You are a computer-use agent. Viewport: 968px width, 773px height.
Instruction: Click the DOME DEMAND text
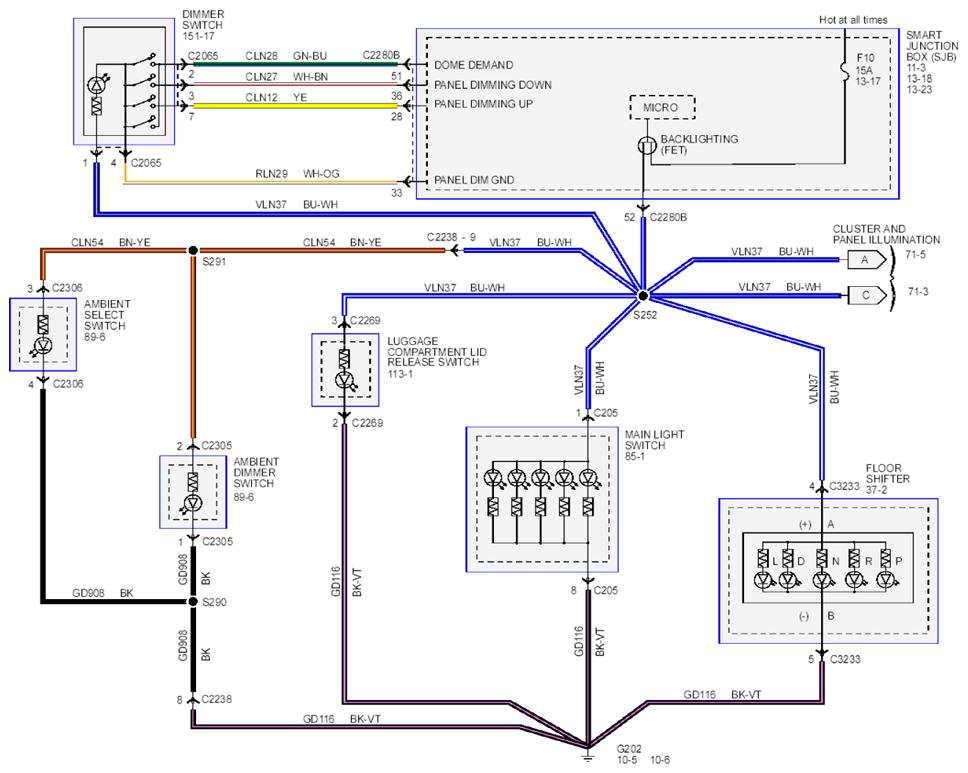coord(474,65)
